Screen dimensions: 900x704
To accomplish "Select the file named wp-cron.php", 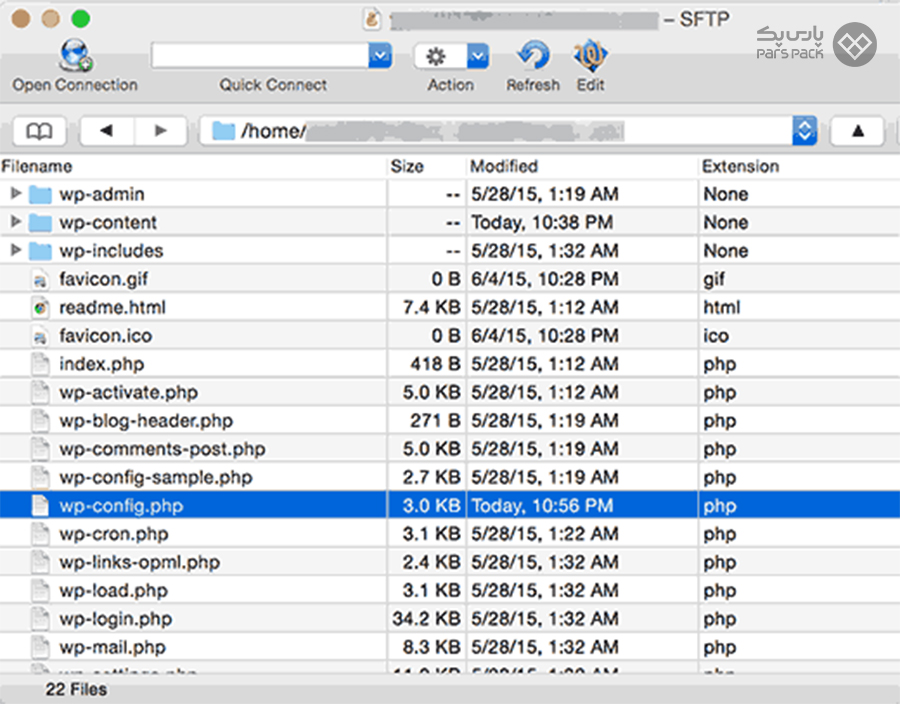I will click(114, 534).
